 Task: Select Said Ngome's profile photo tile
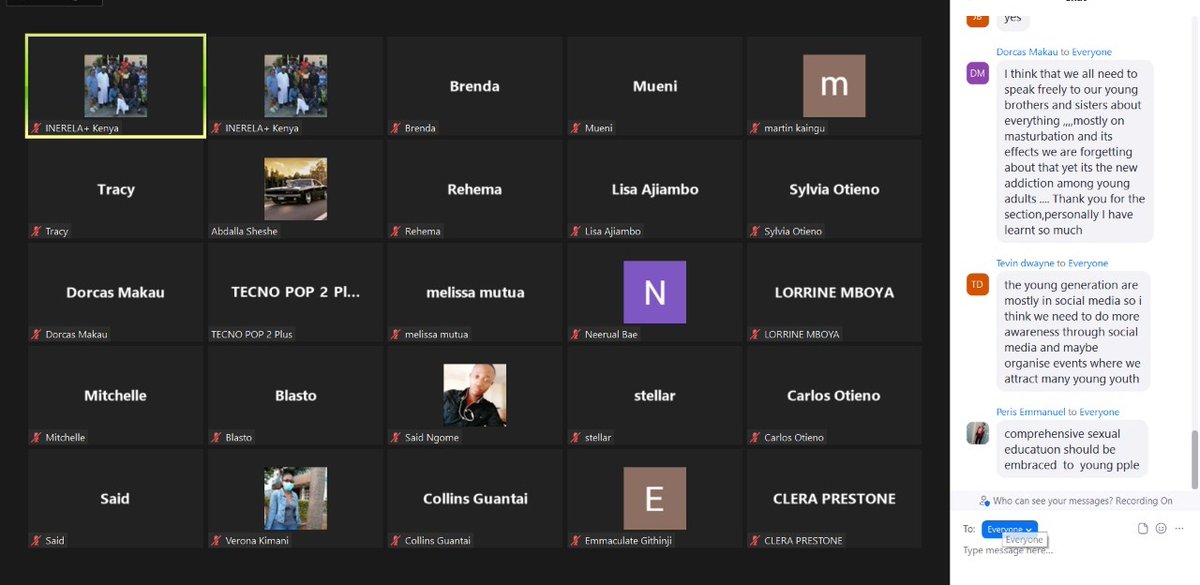(x=475, y=395)
